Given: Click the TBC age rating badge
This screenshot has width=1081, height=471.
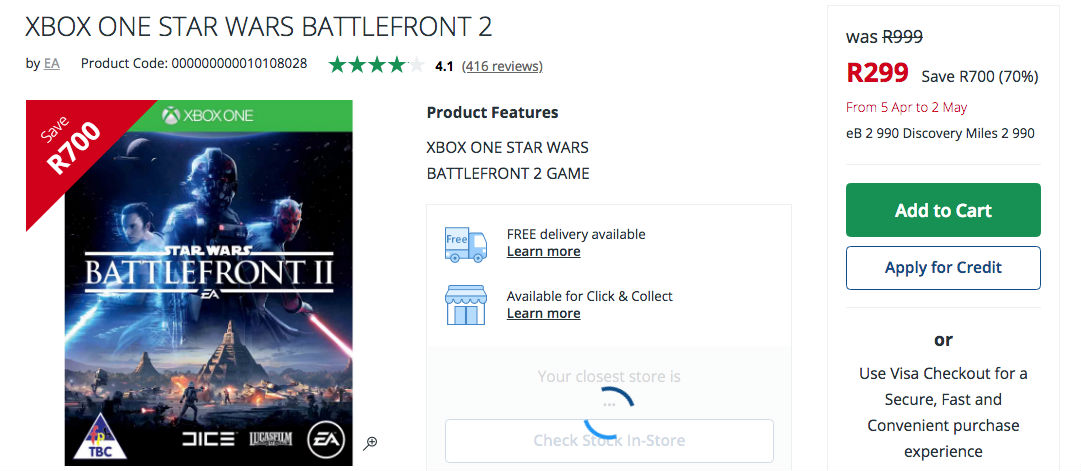Looking at the screenshot, I should pyautogui.click(x=99, y=442).
